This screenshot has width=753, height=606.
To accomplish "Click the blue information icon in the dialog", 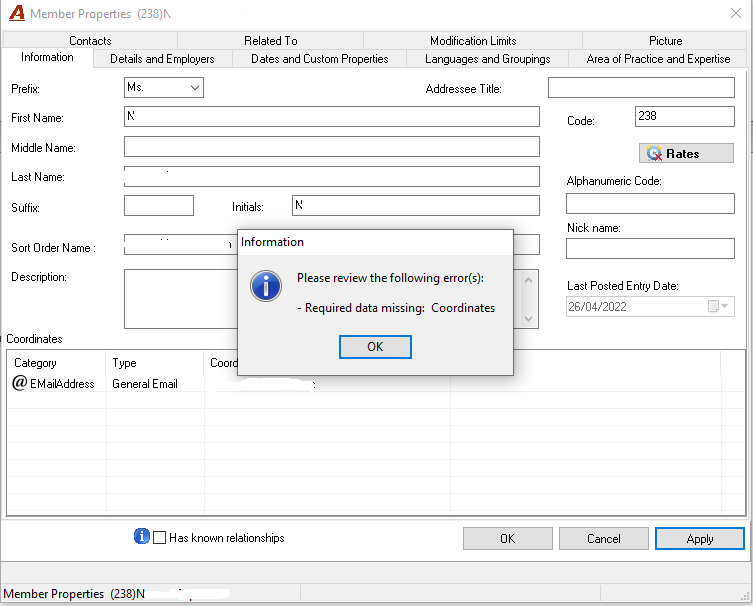I will click(266, 286).
